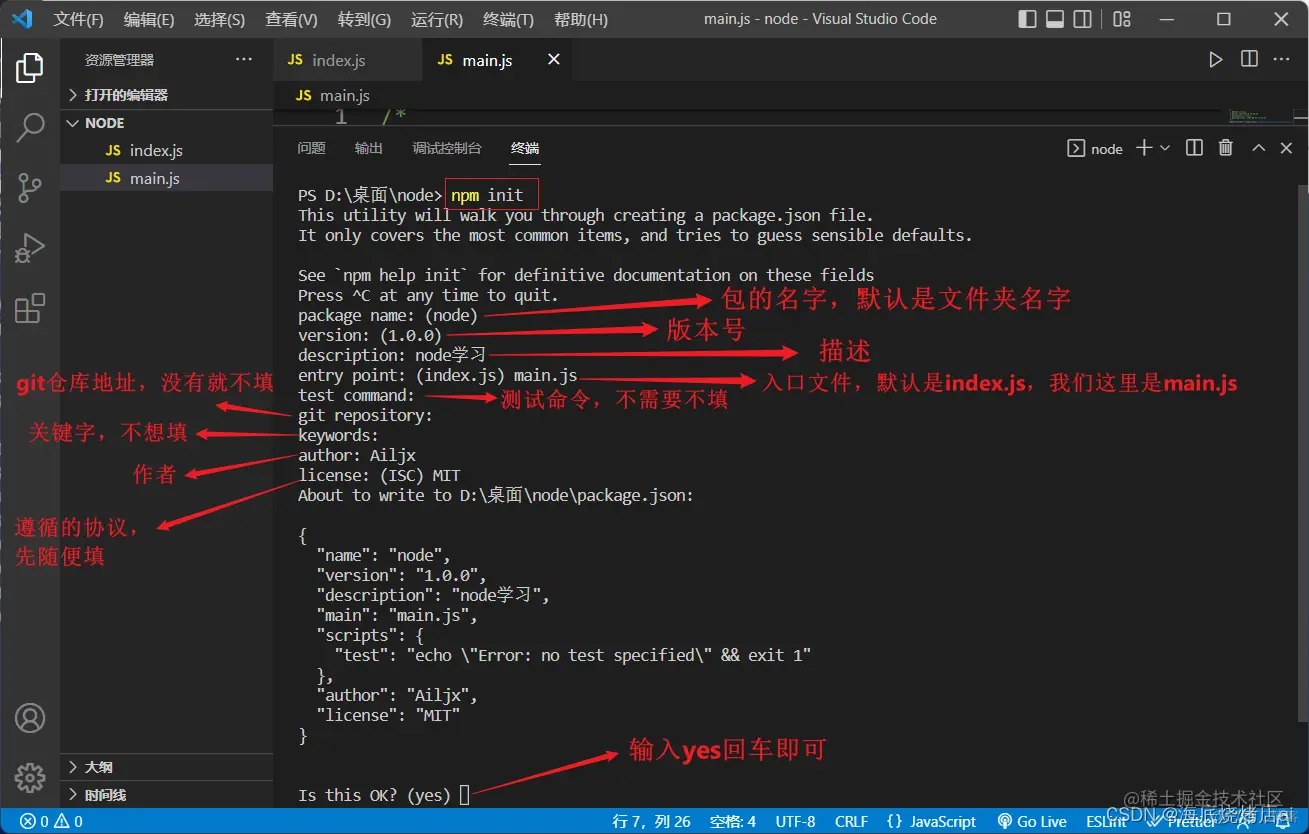The width and height of the screenshot is (1309, 834).
Task: Change encoding via UTF-8 status item
Action: point(796,821)
